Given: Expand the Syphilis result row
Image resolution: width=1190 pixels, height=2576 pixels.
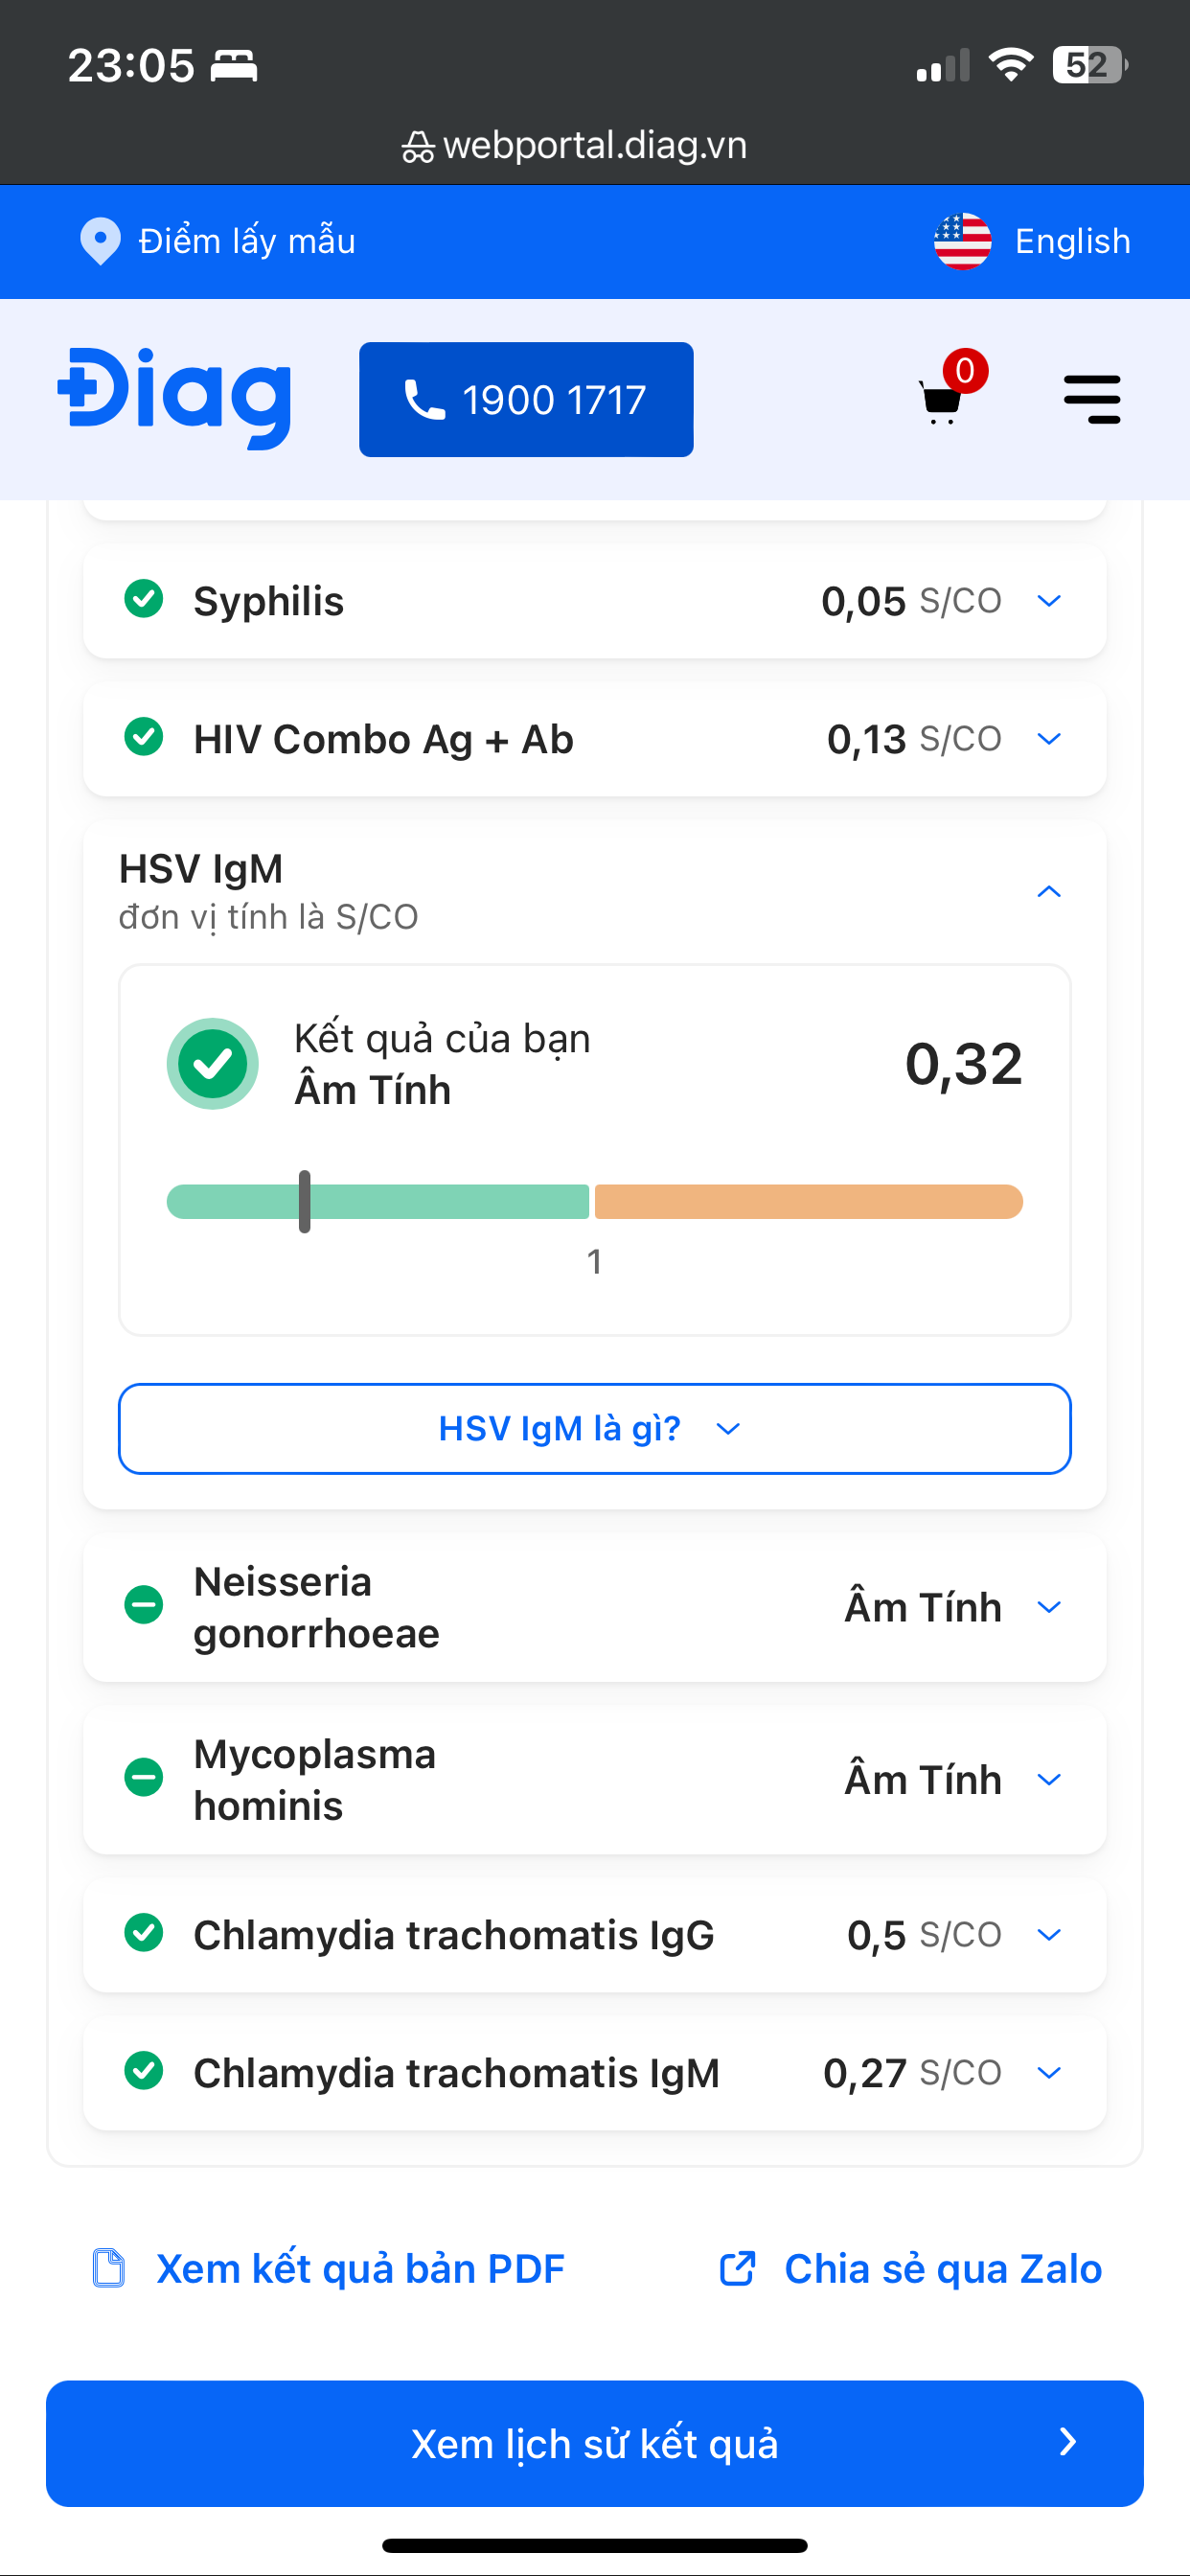Looking at the screenshot, I should click(1049, 601).
